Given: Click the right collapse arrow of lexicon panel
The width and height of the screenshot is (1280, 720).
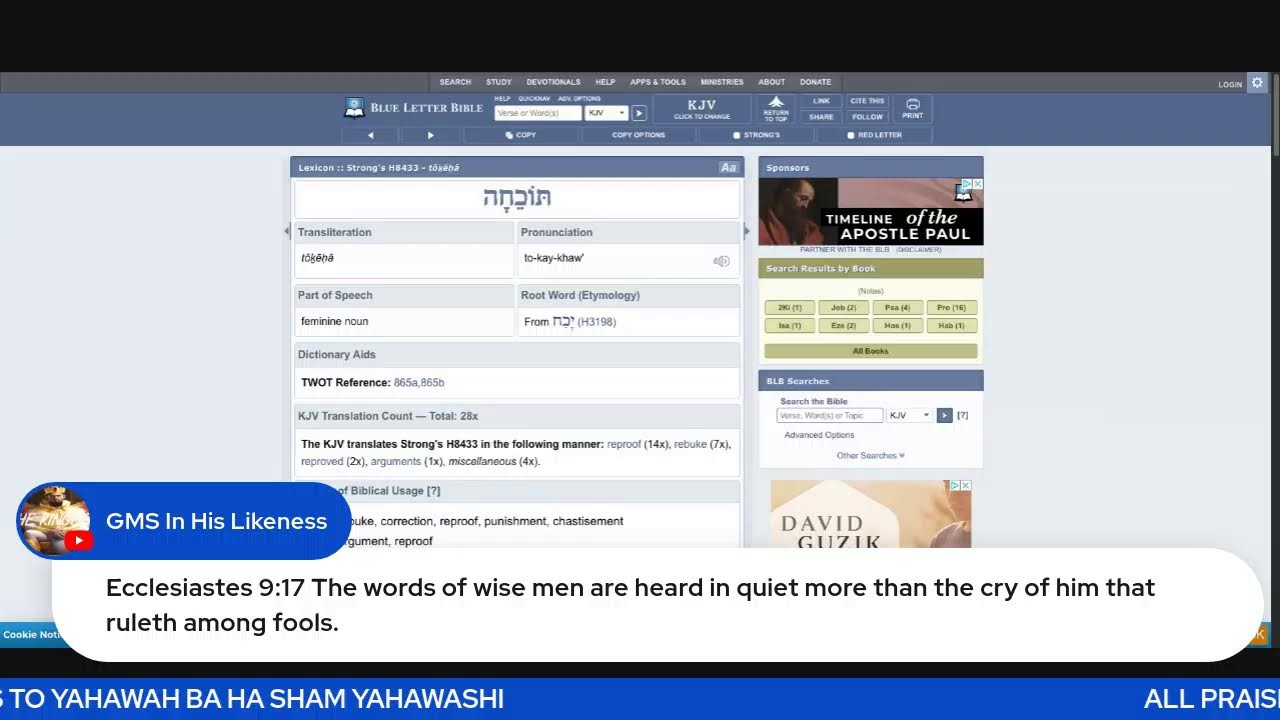Looking at the screenshot, I should pos(746,231).
